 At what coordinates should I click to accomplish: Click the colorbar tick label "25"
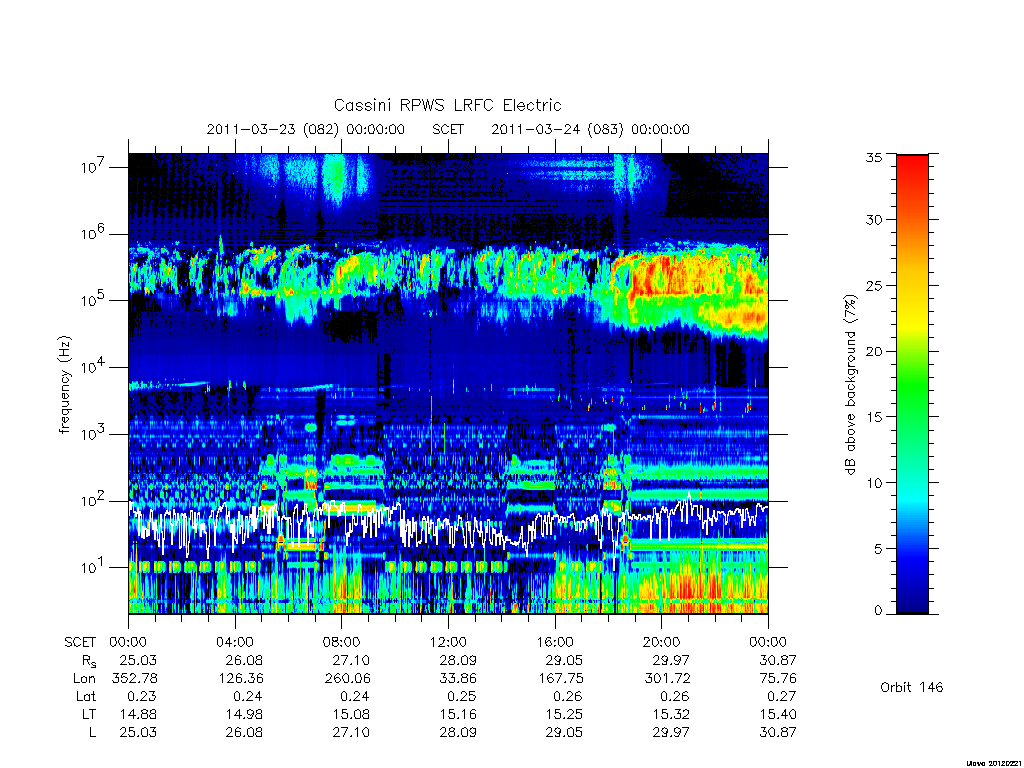874,286
